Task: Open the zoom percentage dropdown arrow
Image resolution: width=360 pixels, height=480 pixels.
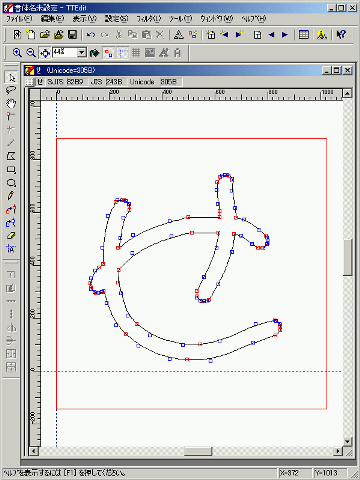Action: (82, 53)
